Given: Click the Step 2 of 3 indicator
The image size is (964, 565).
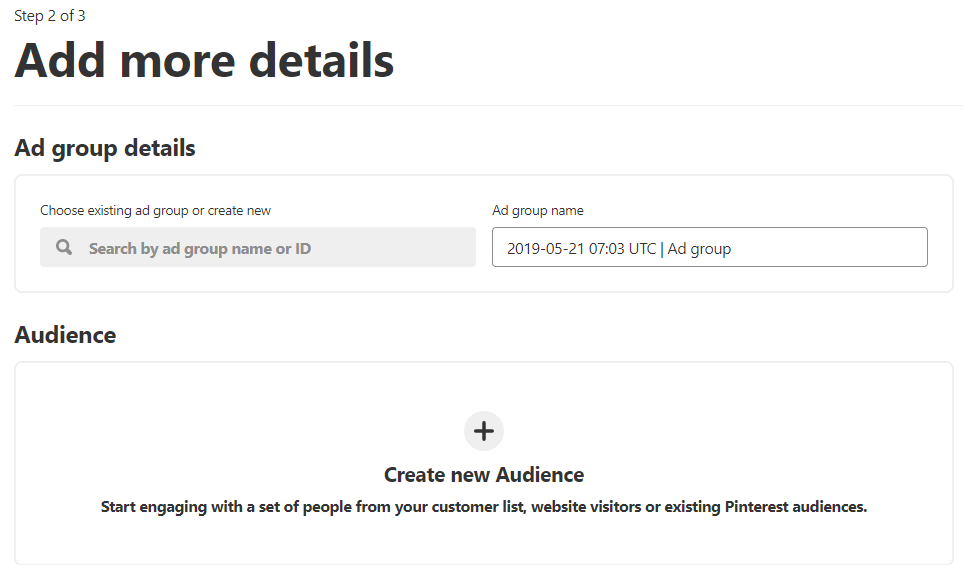Looking at the screenshot, I should [x=50, y=16].
